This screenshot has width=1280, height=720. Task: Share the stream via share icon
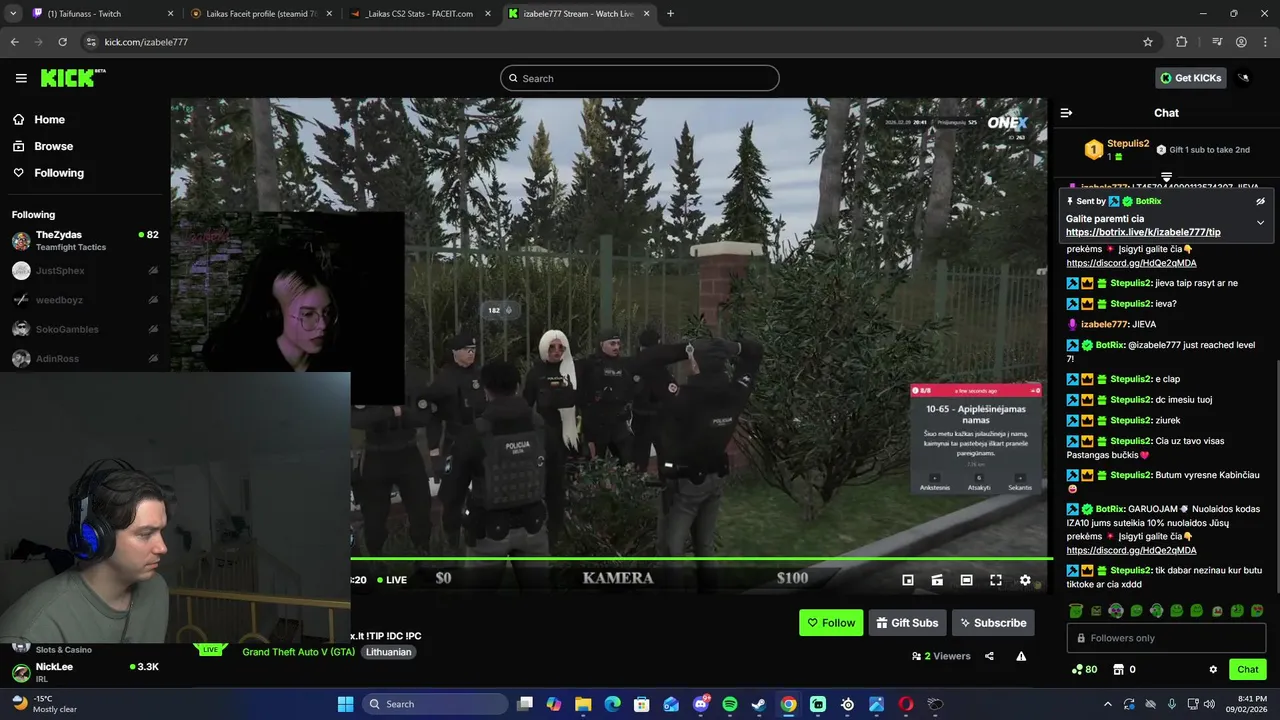tap(989, 656)
